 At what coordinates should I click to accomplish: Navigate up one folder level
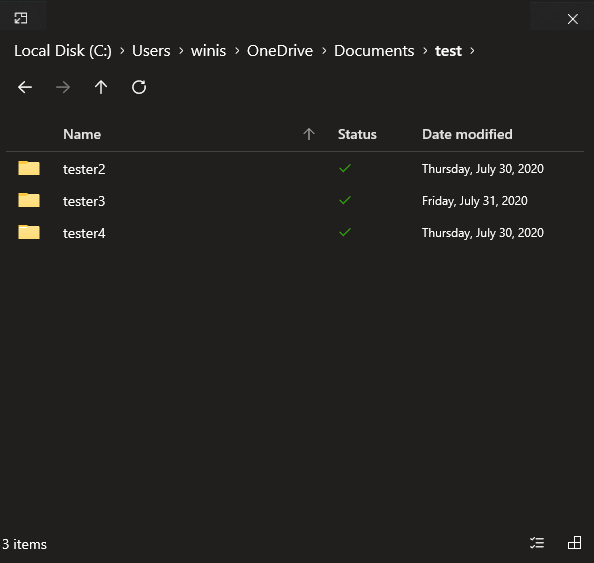[101, 87]
